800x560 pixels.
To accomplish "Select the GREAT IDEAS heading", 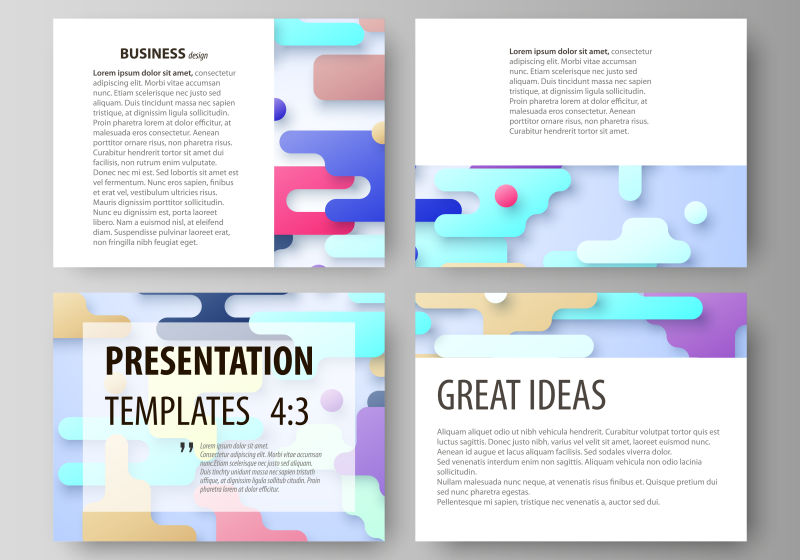I will 521,395.
